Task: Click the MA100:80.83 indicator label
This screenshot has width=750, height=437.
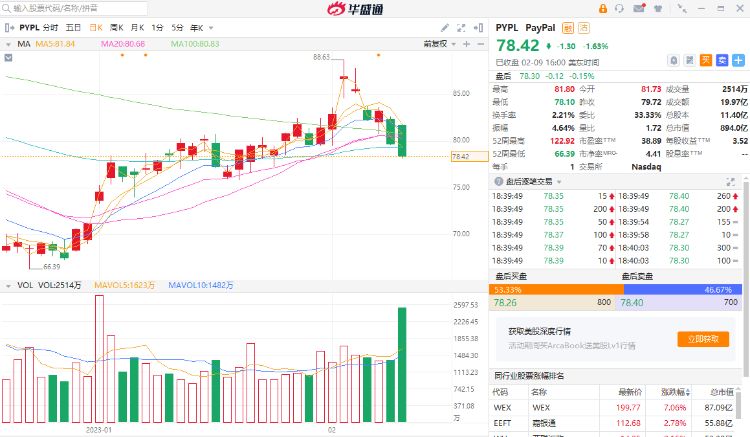Action: point(195,44)
